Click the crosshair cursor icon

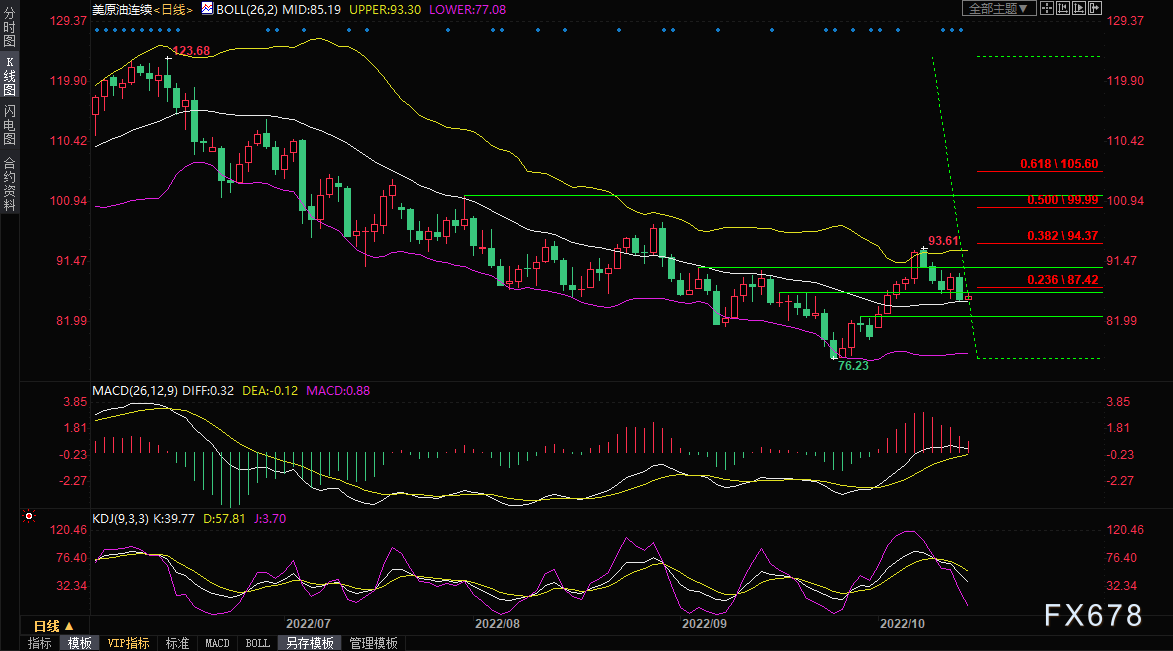[1047, 8]
